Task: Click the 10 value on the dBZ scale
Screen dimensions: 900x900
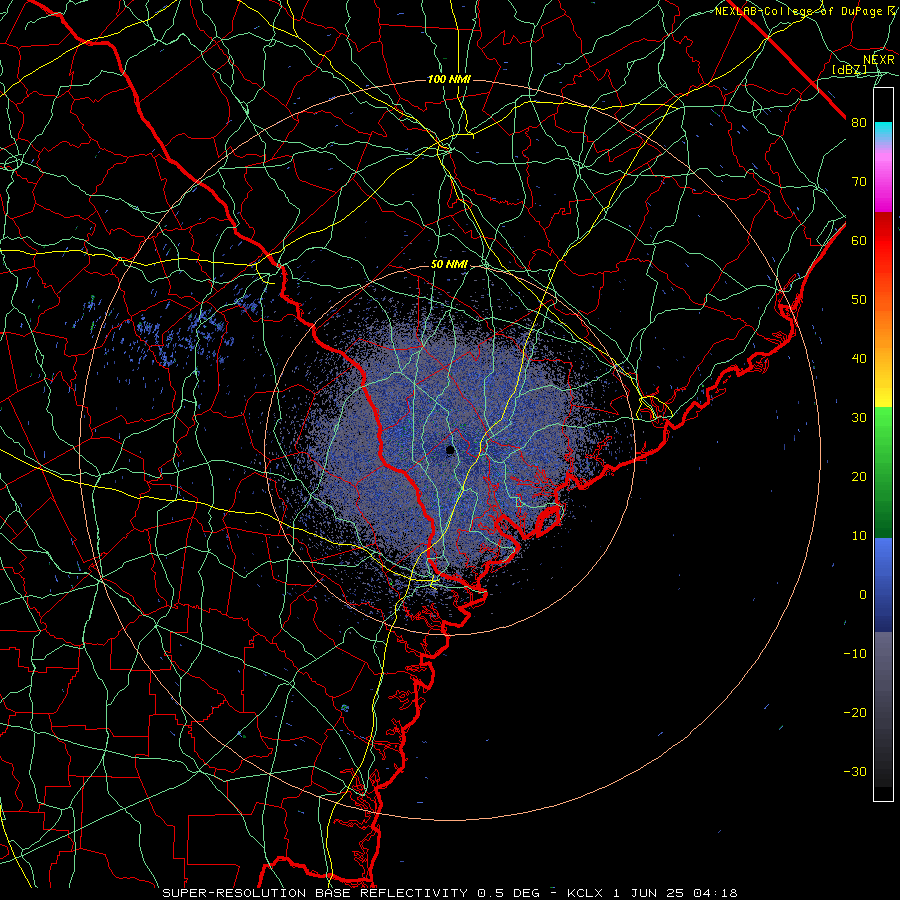Action: coord(859,536)
